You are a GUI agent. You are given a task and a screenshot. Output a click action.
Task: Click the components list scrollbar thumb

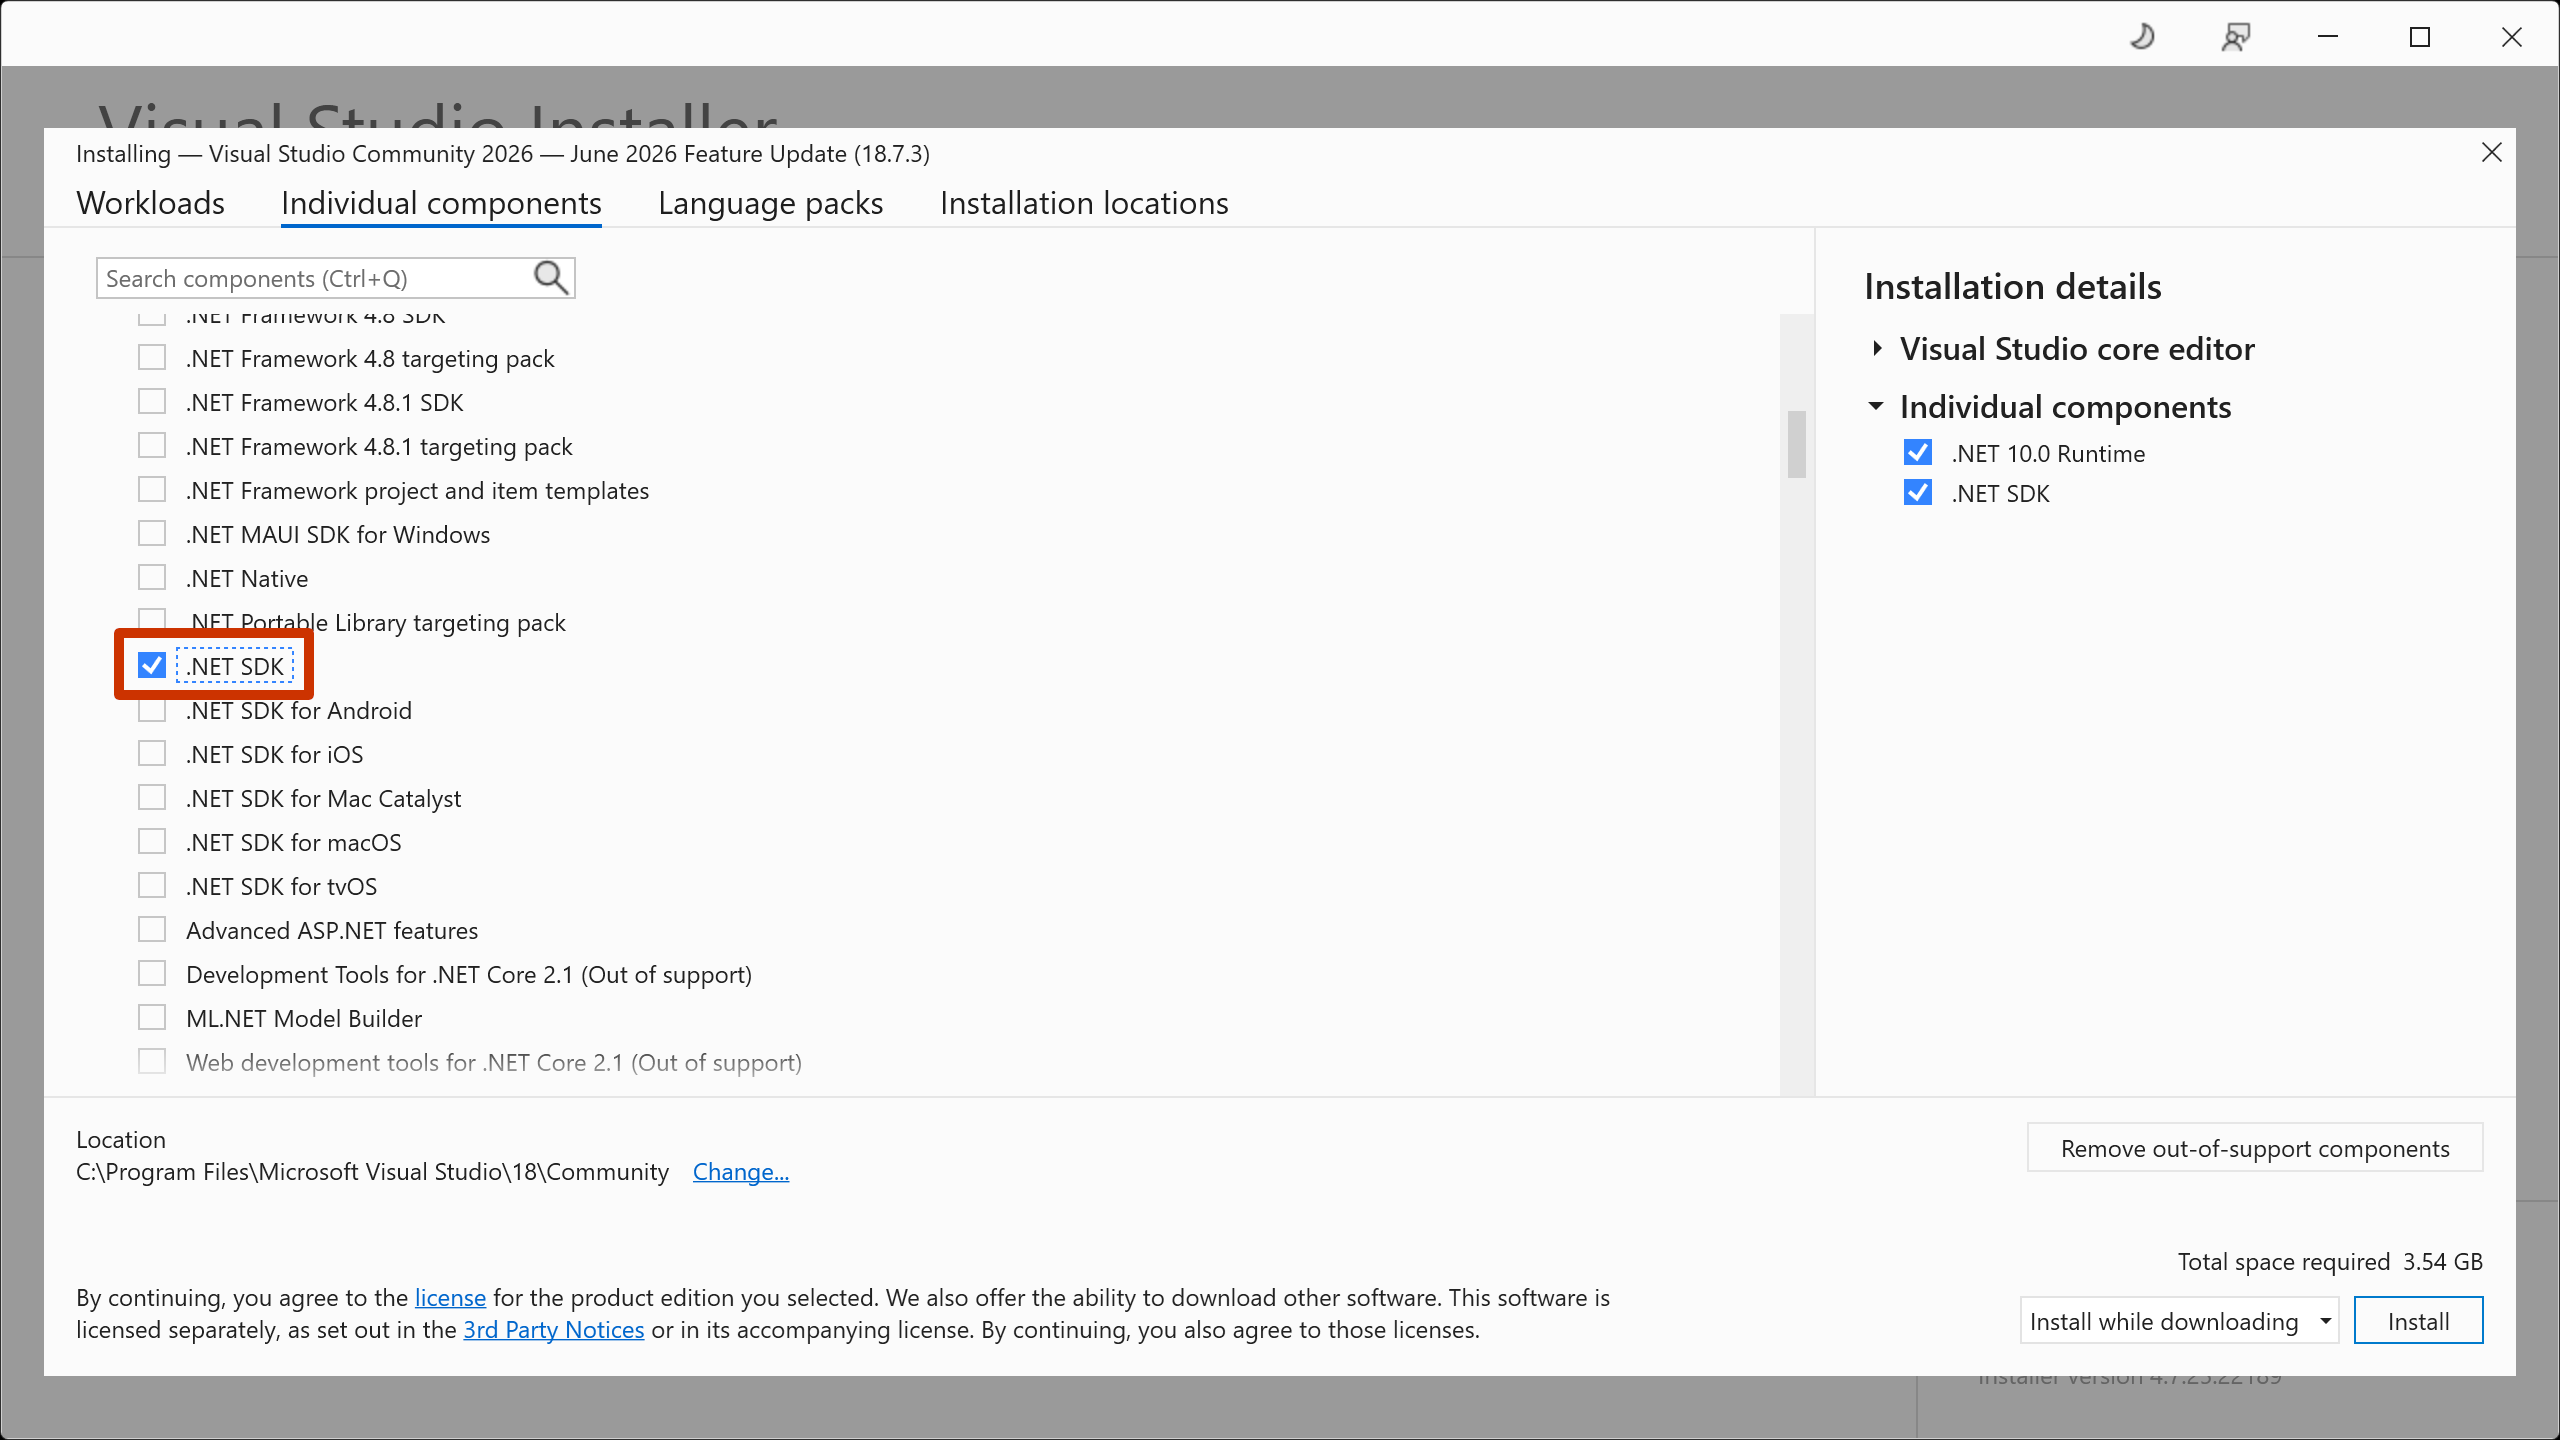click(1797, 444)
